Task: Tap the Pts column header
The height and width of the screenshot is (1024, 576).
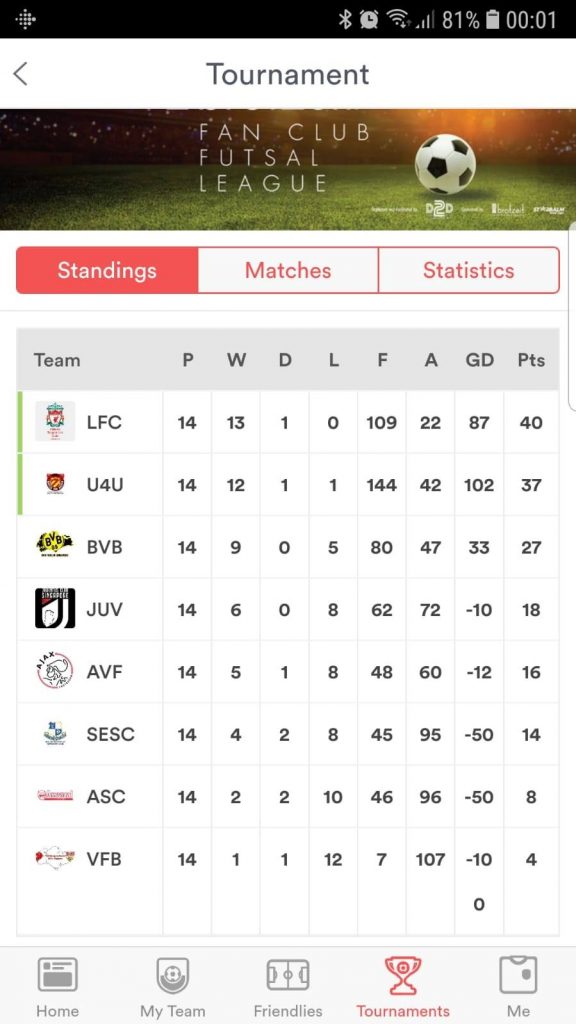Action: point(531,360)
